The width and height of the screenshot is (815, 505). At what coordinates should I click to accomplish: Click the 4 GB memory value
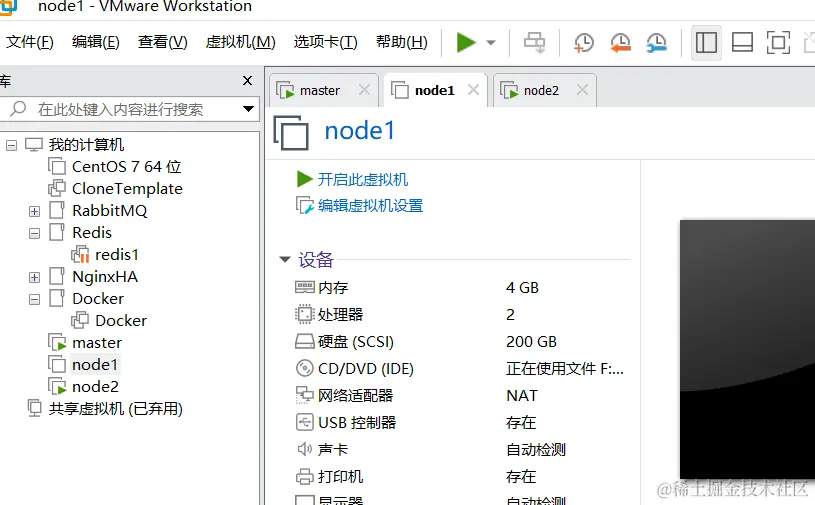[522, 287]
